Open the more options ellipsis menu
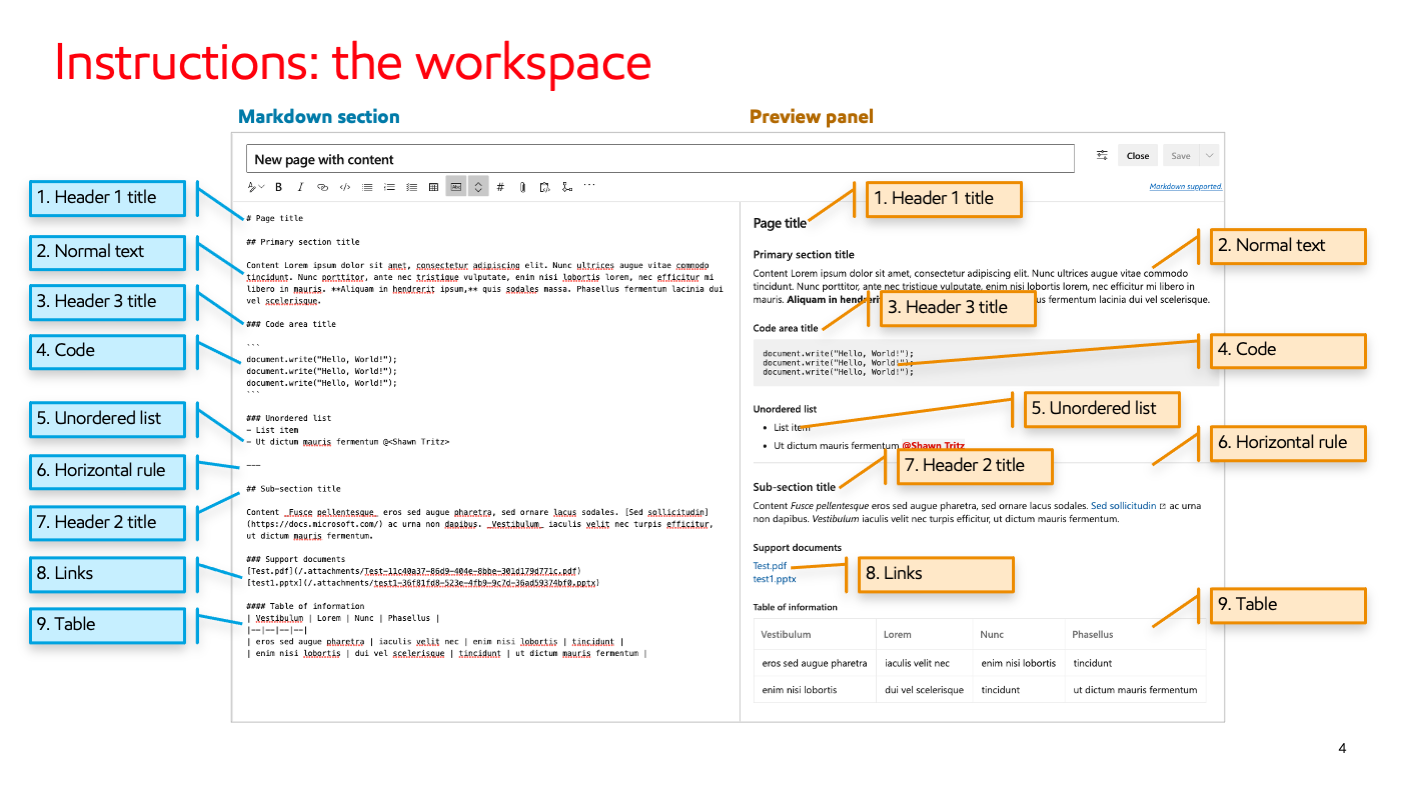This screenshot has height=788, width=1401. [589, 185]
